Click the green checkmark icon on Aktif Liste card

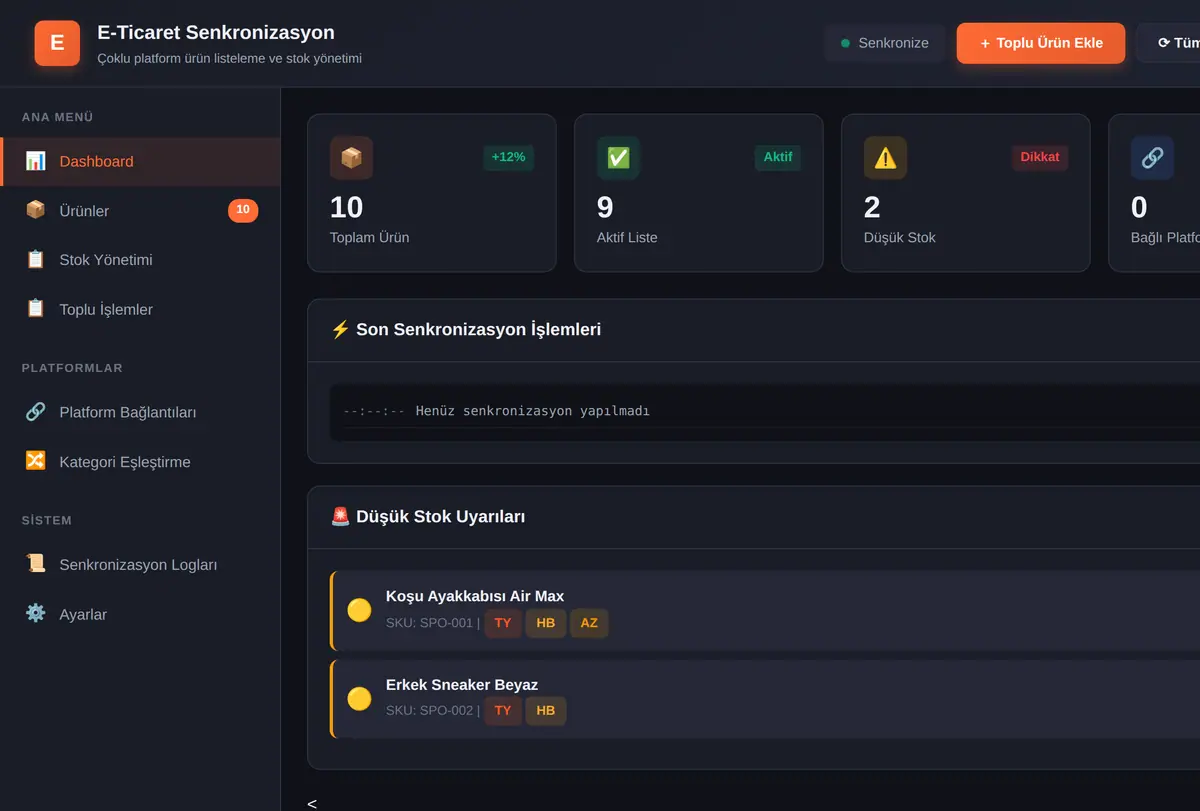pyautogui.click(x=618, y=158)
